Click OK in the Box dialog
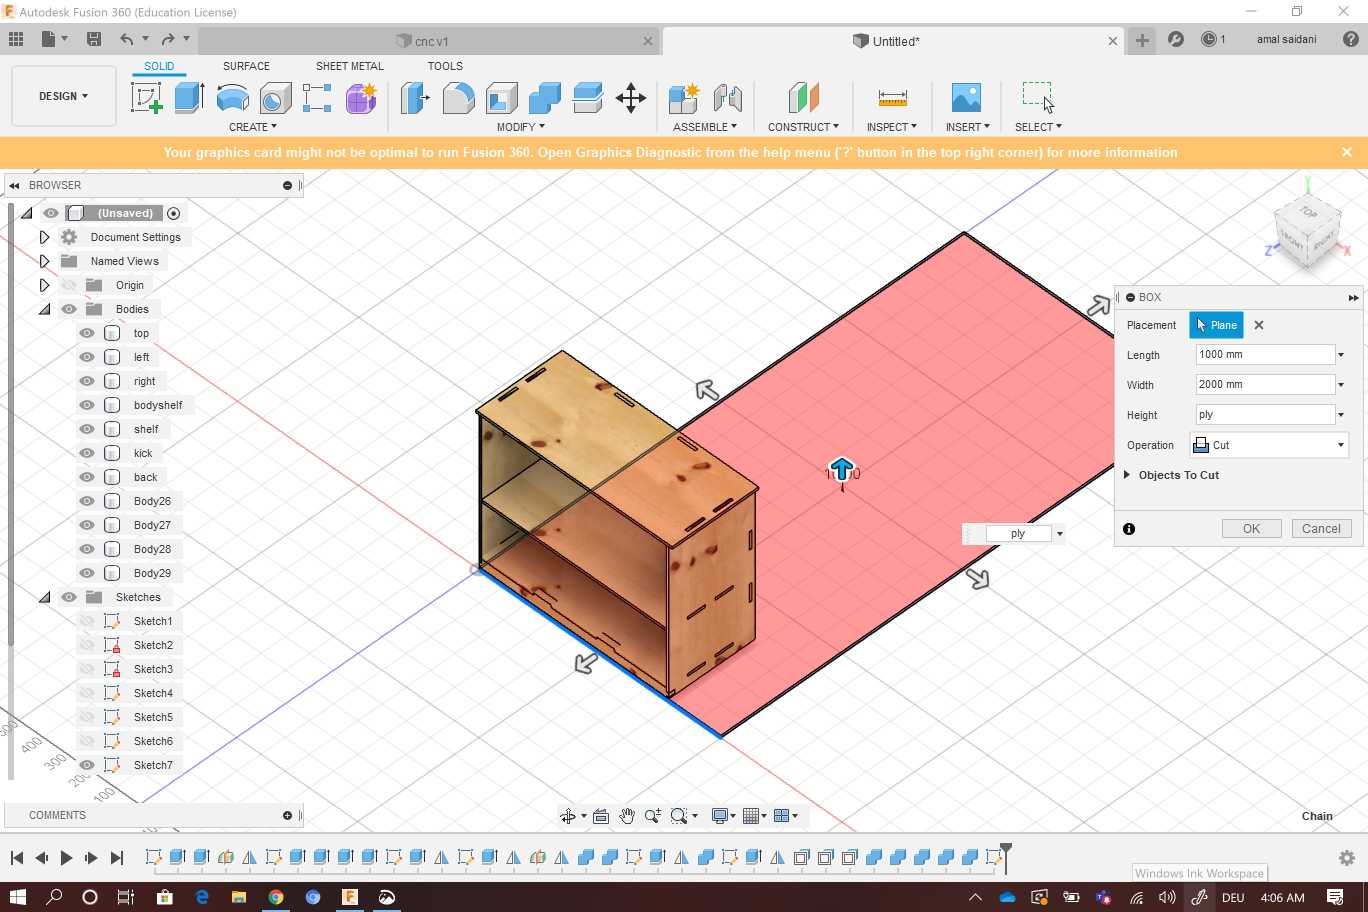Image resolution: width=1368 pixels, height=912 pixels. coord(1251,529)
